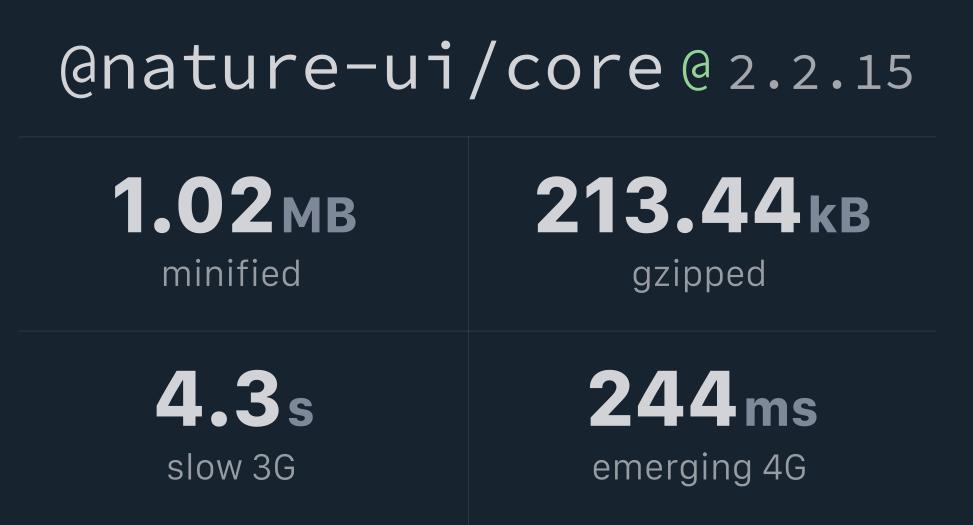Viewport: 973px width, 525px height.
Task: Select the 213.44 gzipped size value
Action: 668,205
